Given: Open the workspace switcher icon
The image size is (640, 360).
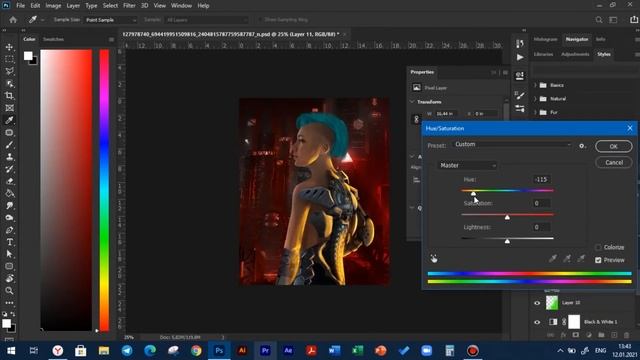Looking at the screenshot, I should click(613, 20).
